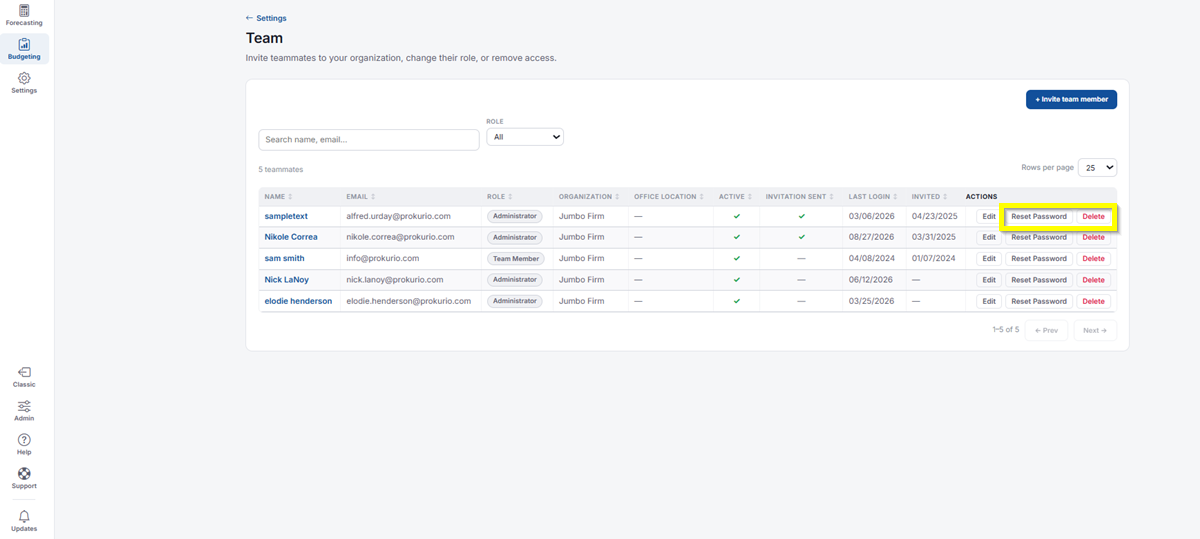Screen dimensions: 1200x539
Task: Select email nick.lanoy@prokurio.com
Action: coord(394,280)
